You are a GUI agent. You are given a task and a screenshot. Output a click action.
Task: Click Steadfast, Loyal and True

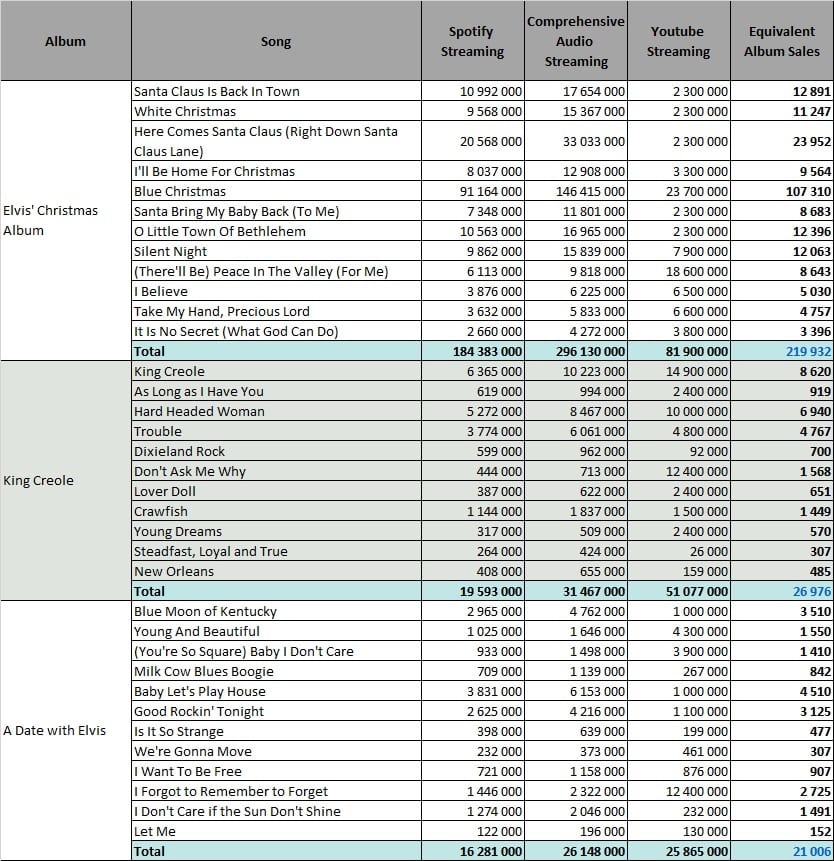pyautogui.click(x=276, y=551)
